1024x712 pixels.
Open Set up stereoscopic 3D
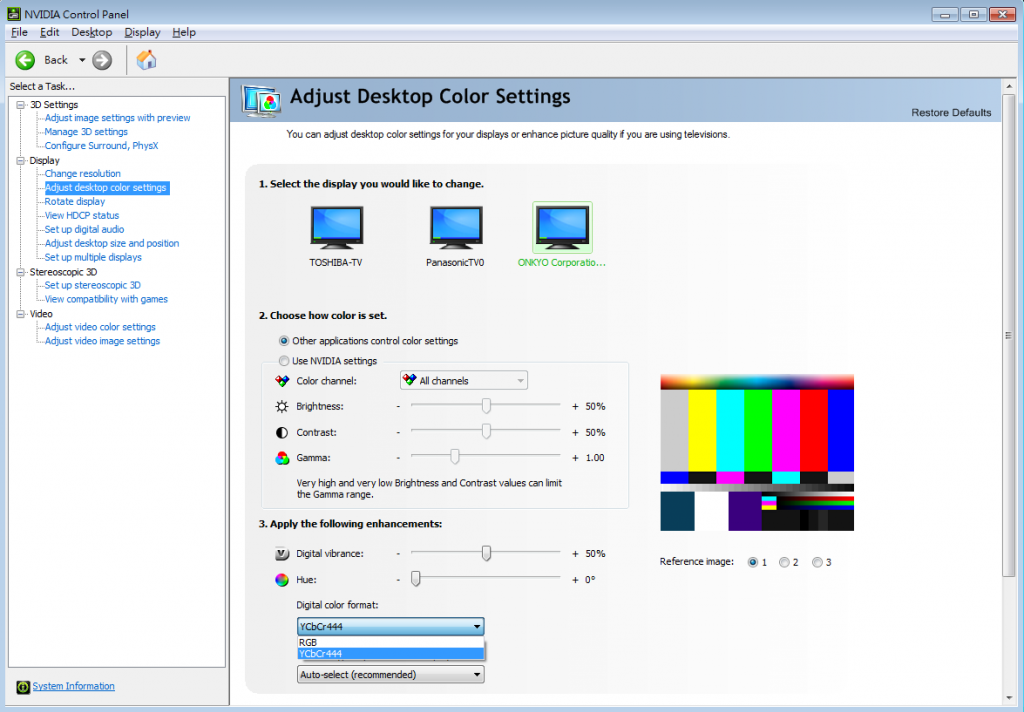click(92, 285)
